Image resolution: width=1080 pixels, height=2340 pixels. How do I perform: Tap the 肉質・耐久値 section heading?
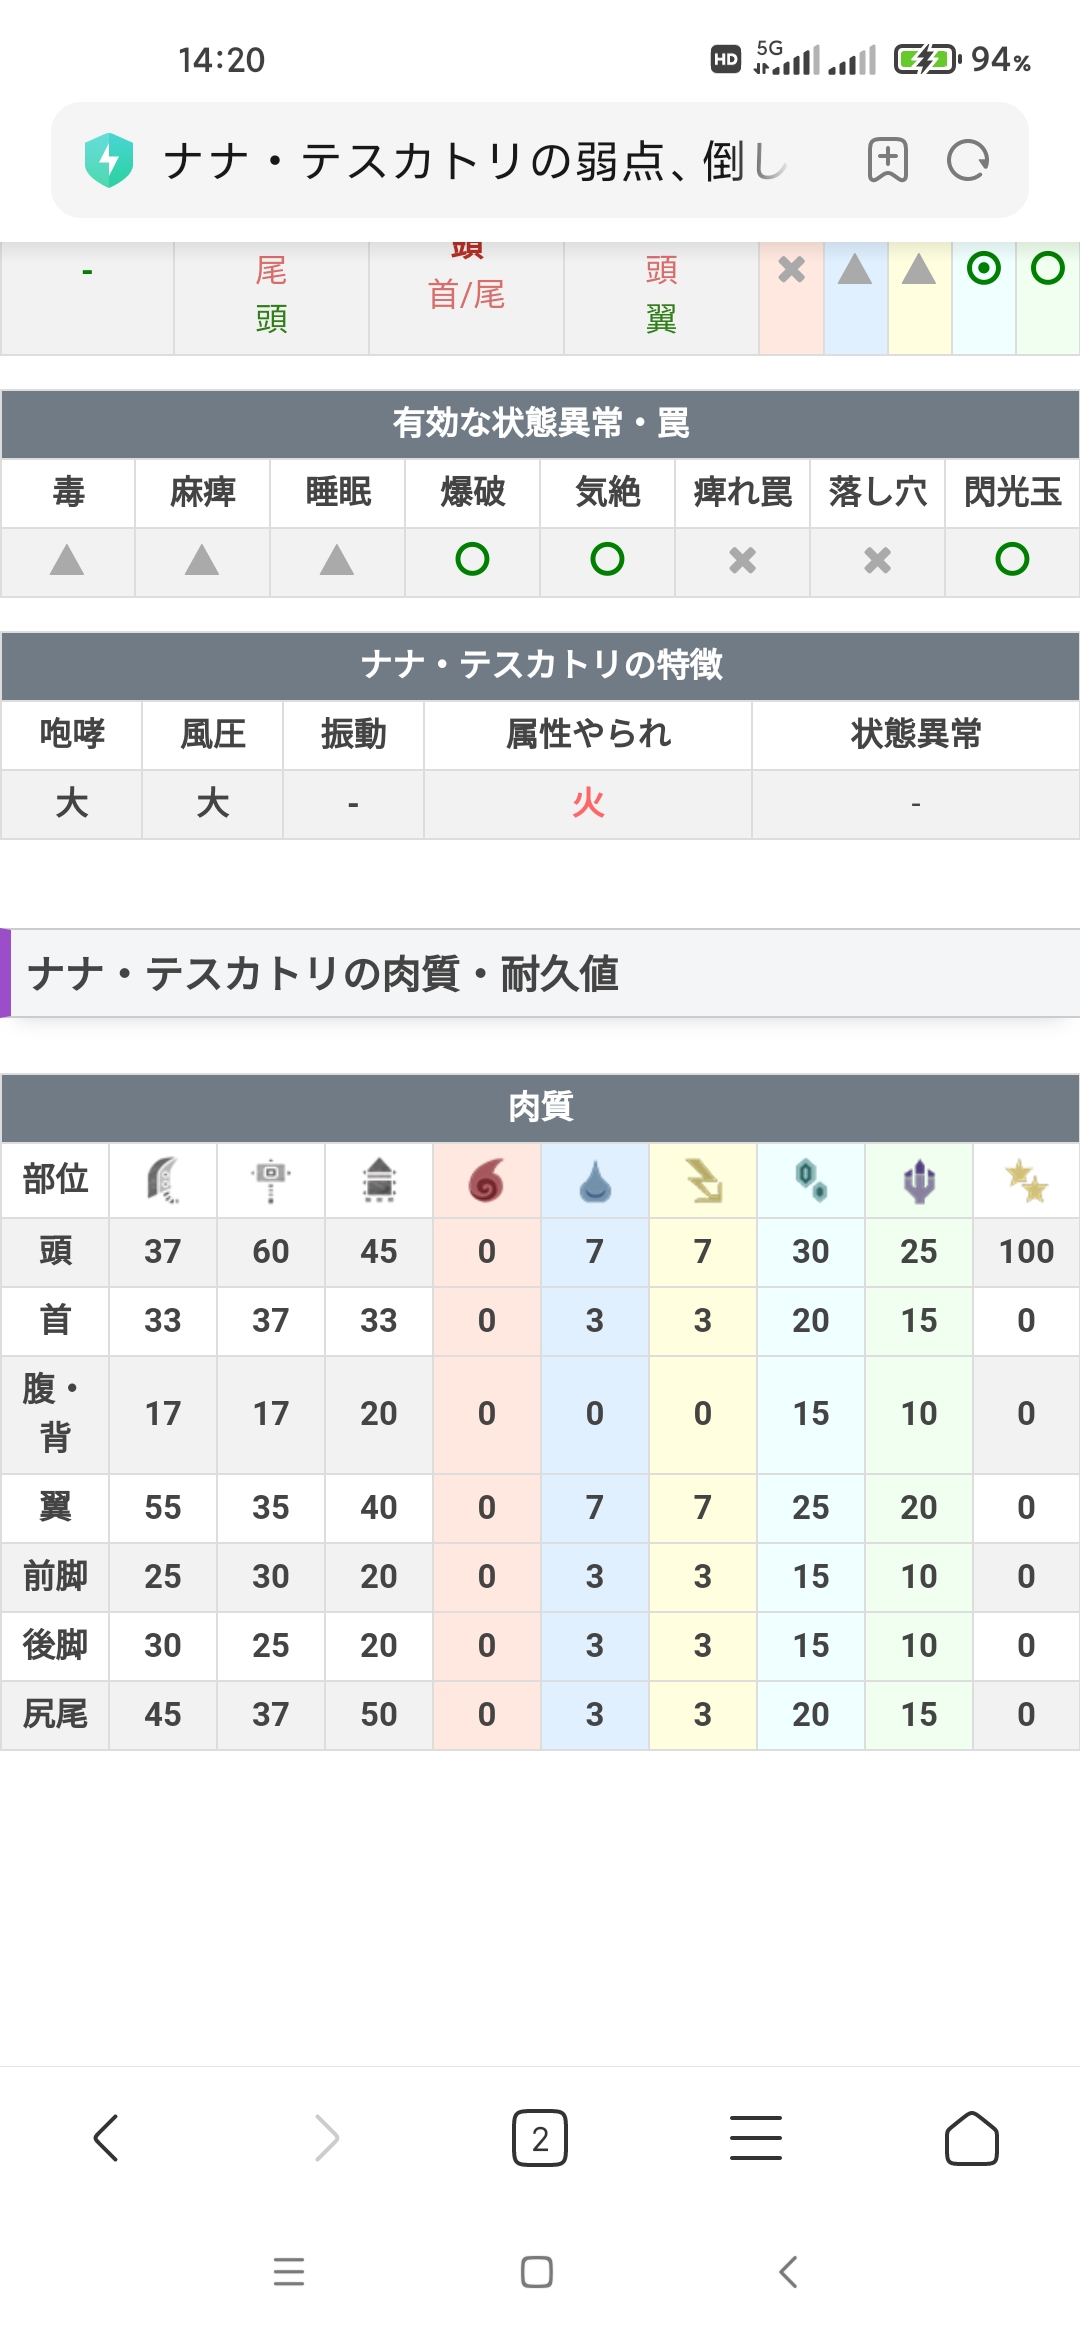pyautogui.click(x=323, y=973)
